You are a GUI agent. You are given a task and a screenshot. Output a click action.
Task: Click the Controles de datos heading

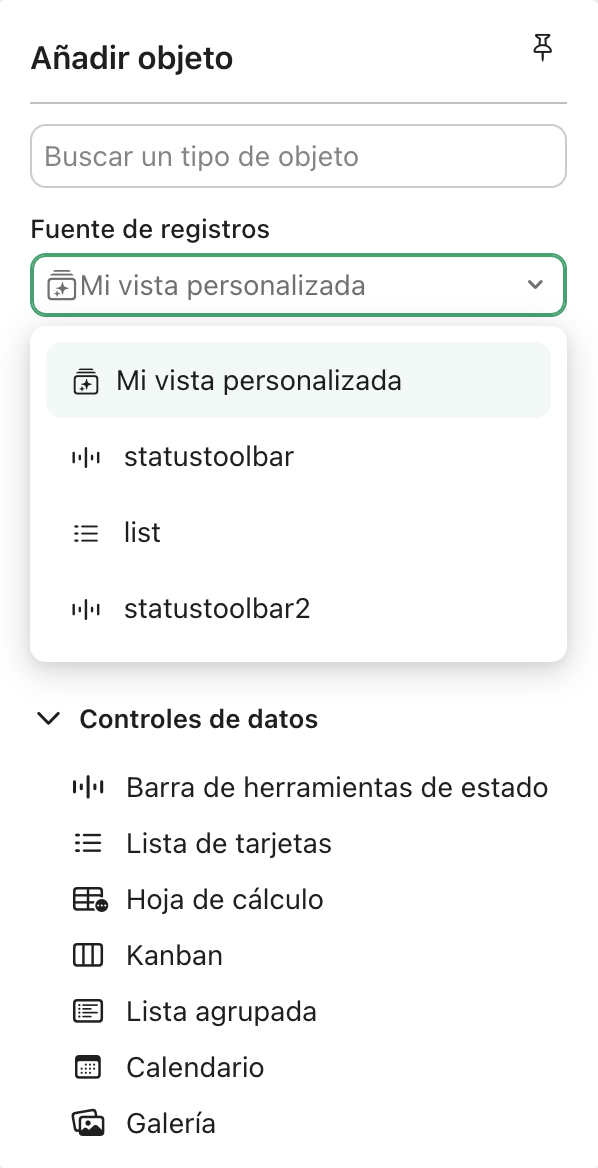pyautogui.click(x=200, y=719)
